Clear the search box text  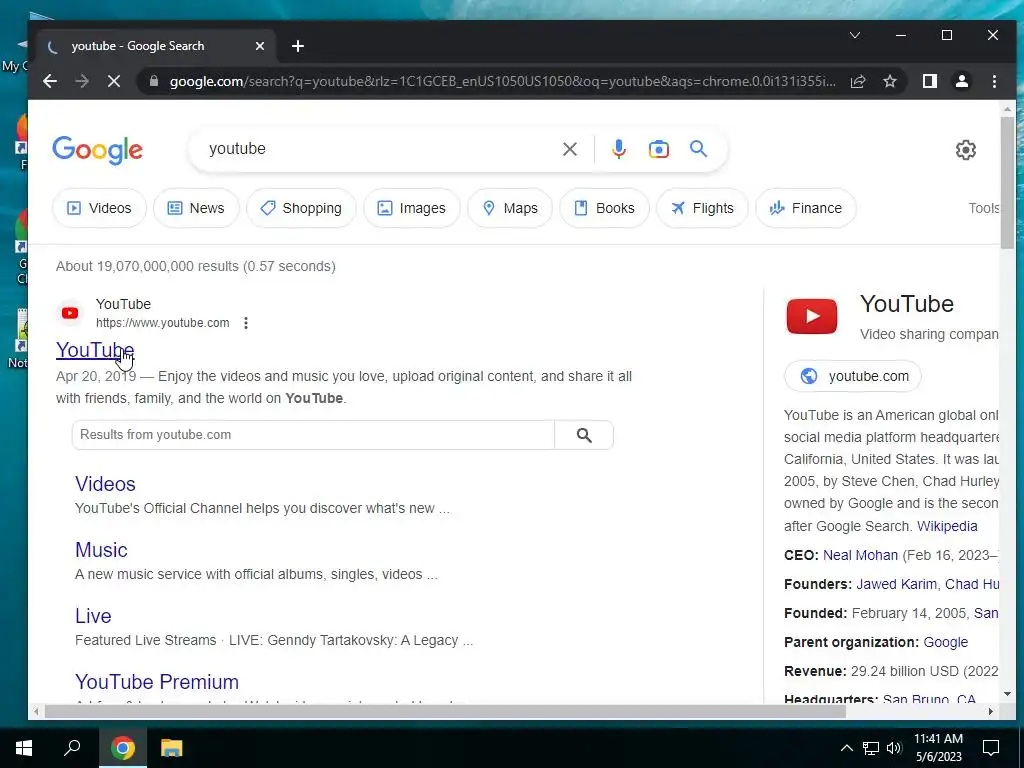click(x=569, y=149)
